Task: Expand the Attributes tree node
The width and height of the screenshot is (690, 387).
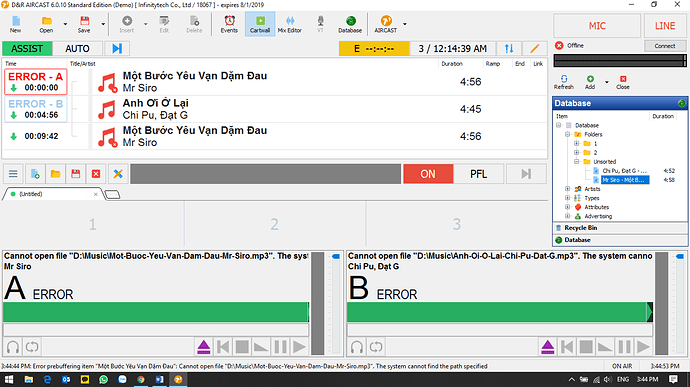Action: (x=567, y=207)
